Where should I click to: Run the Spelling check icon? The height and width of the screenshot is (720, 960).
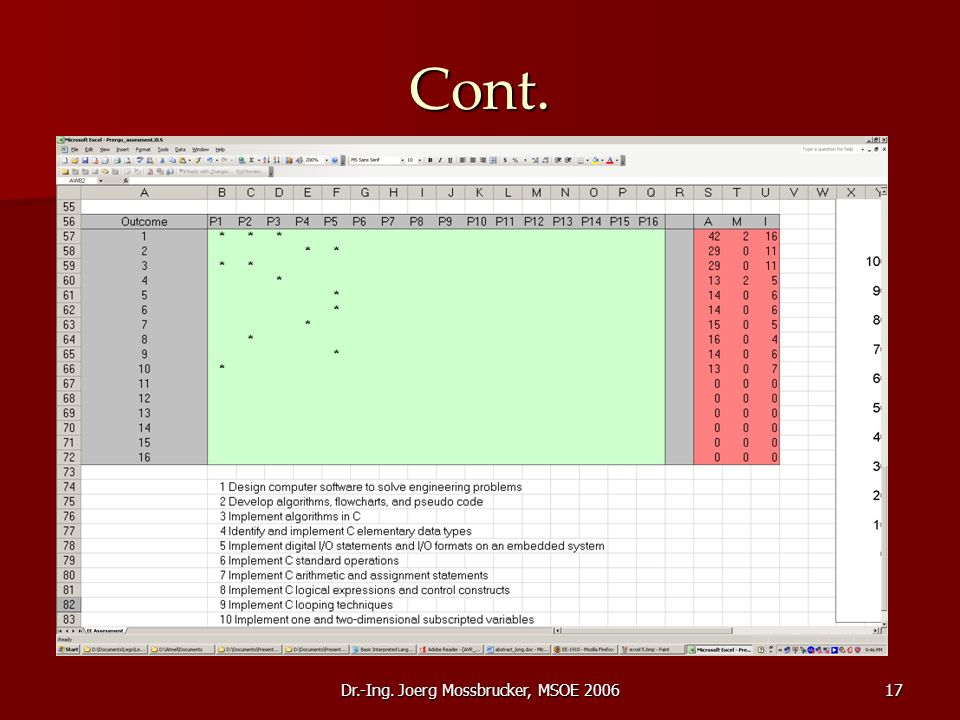(x=140, y=160)
